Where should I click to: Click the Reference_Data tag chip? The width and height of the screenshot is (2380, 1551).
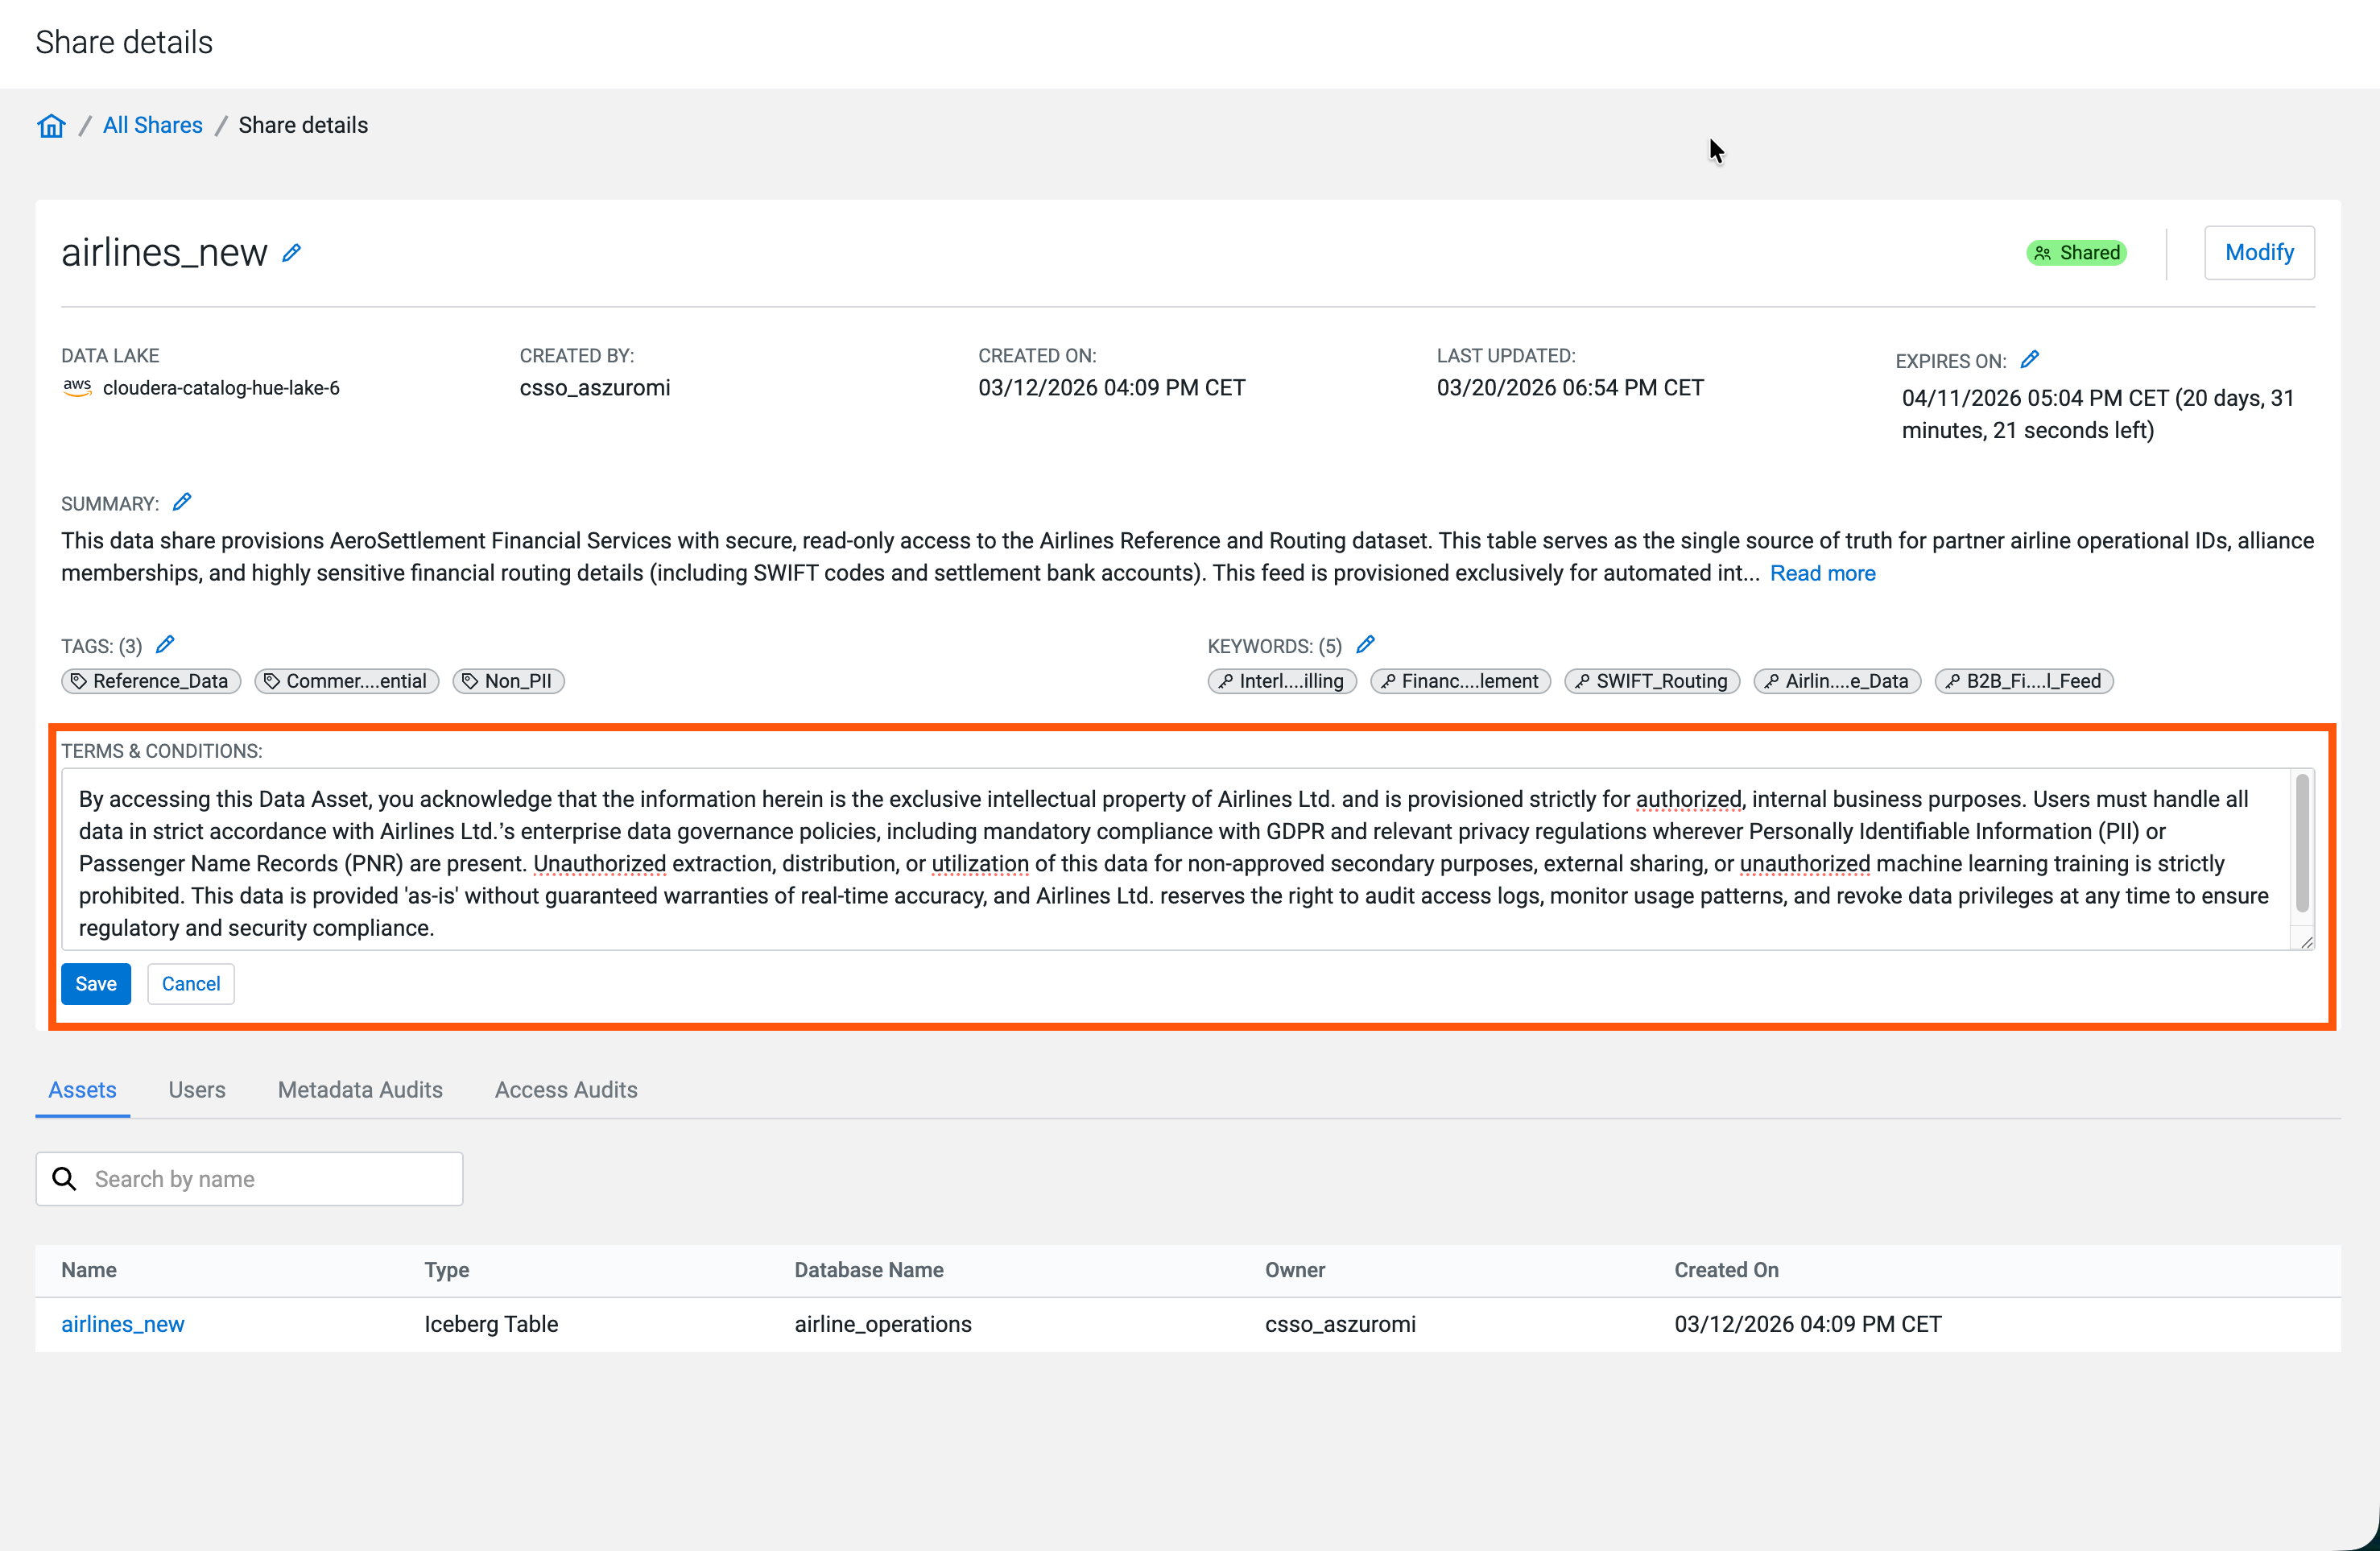pyautogui.click(x=151, y=681)
